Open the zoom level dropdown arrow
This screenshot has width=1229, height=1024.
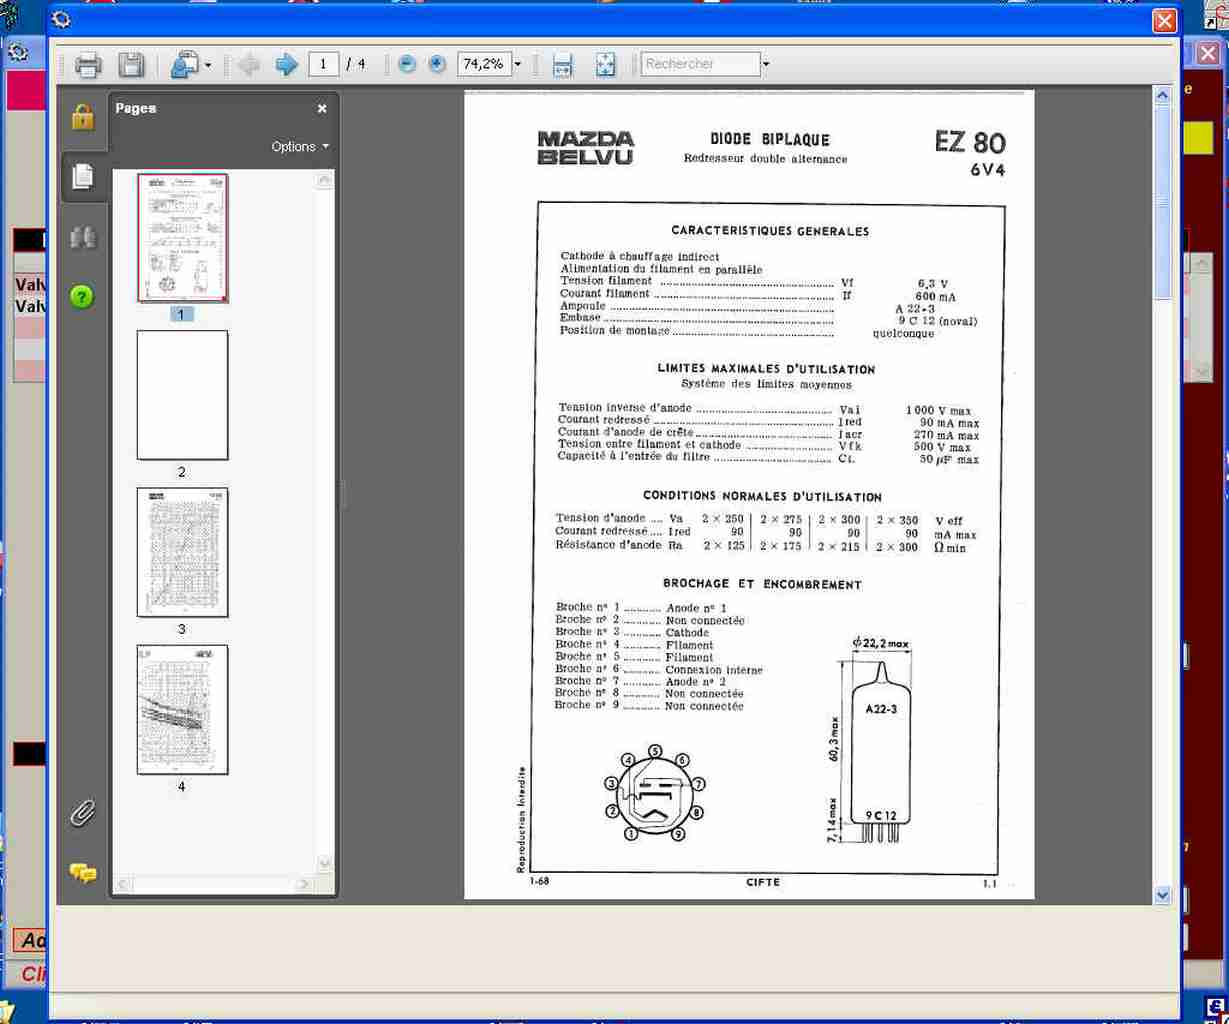click(517, 65)
